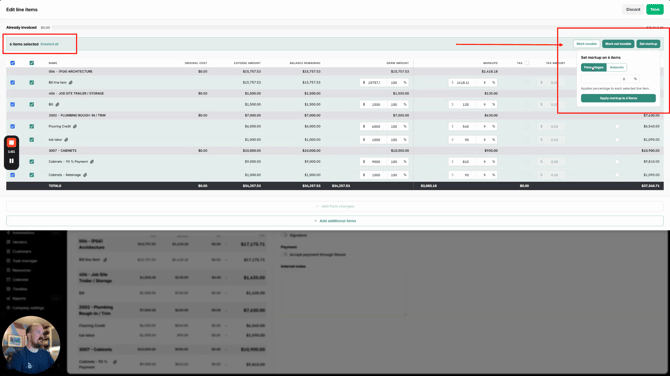This screenshot has width=670, height=376.
Task: Click Mark taxable button
Action: [x=586, y=44]
